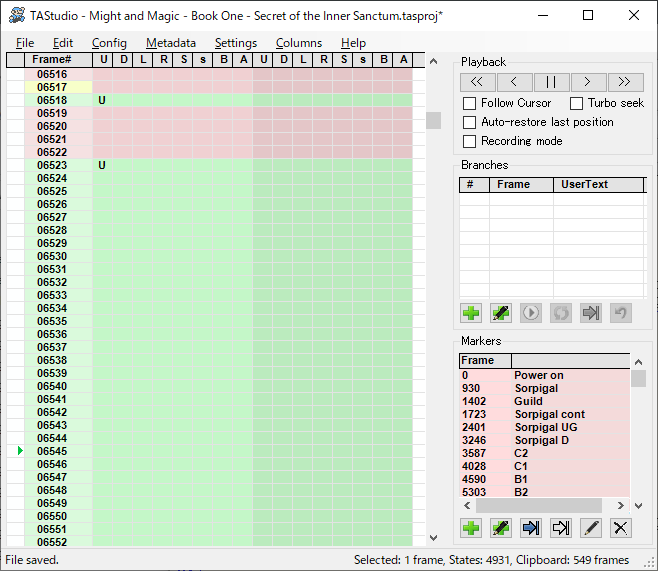Jump to marker using the blue arrow icon
Screen dimensions: 658x571
click(531, 528)
